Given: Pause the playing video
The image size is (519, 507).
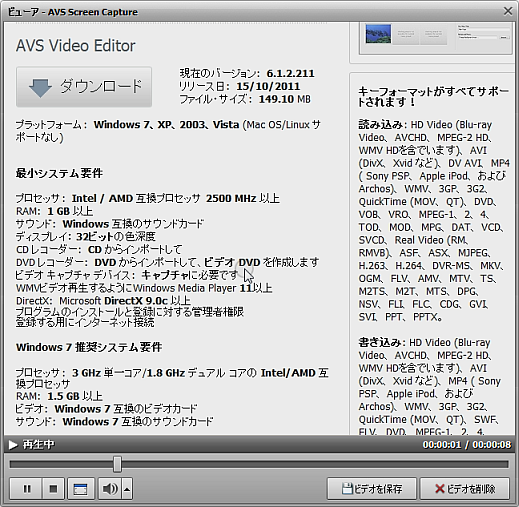Looking at the screenshot, I should point(26,489).
